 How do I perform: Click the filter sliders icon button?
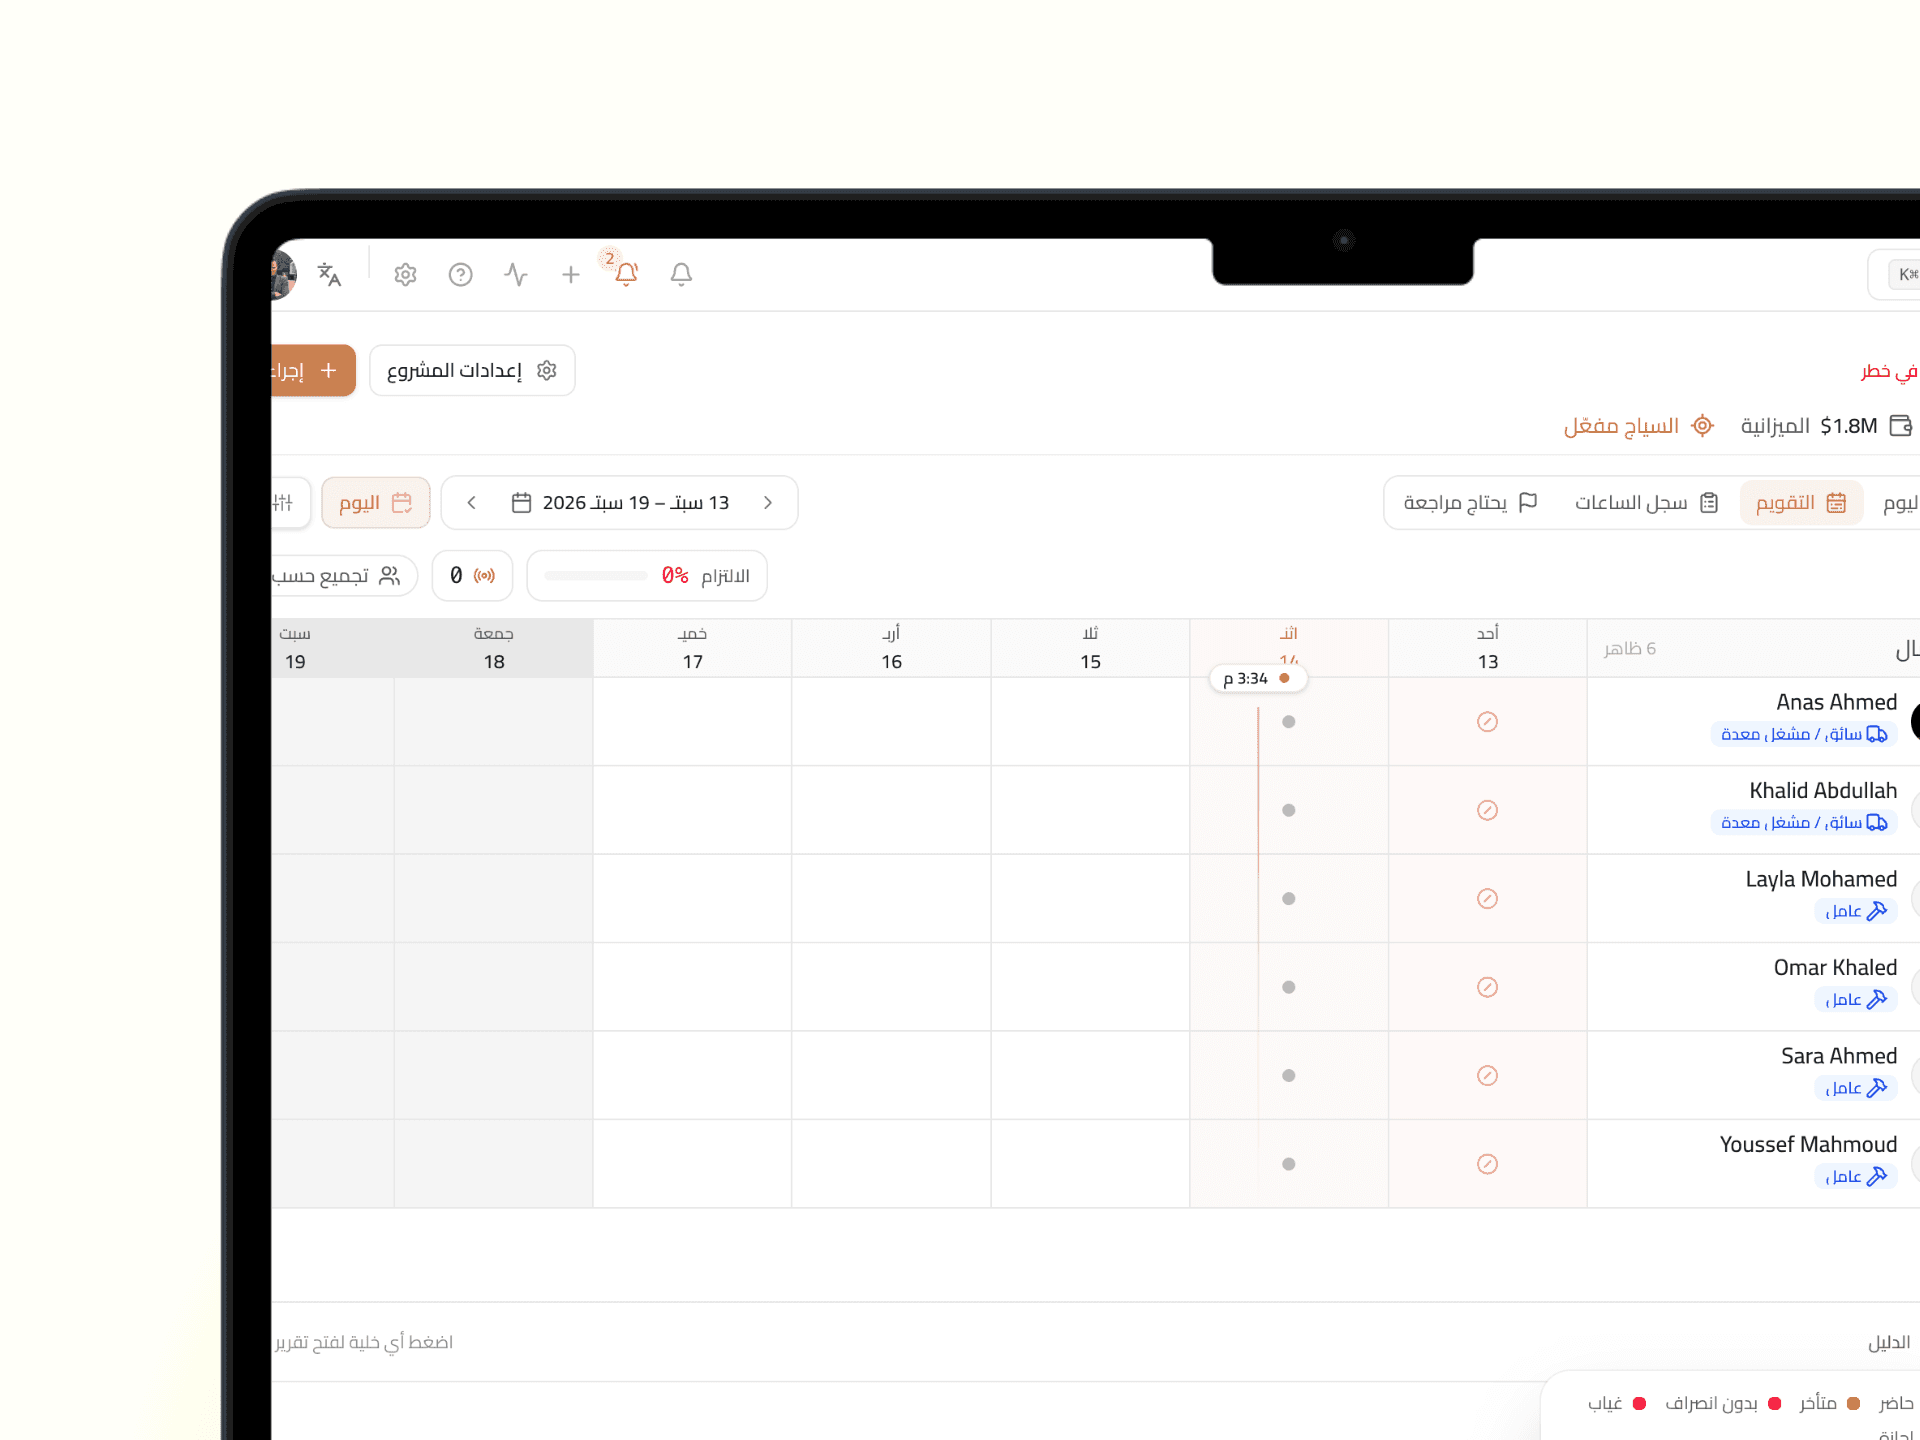pyautogui.click(x=285, y=502)
